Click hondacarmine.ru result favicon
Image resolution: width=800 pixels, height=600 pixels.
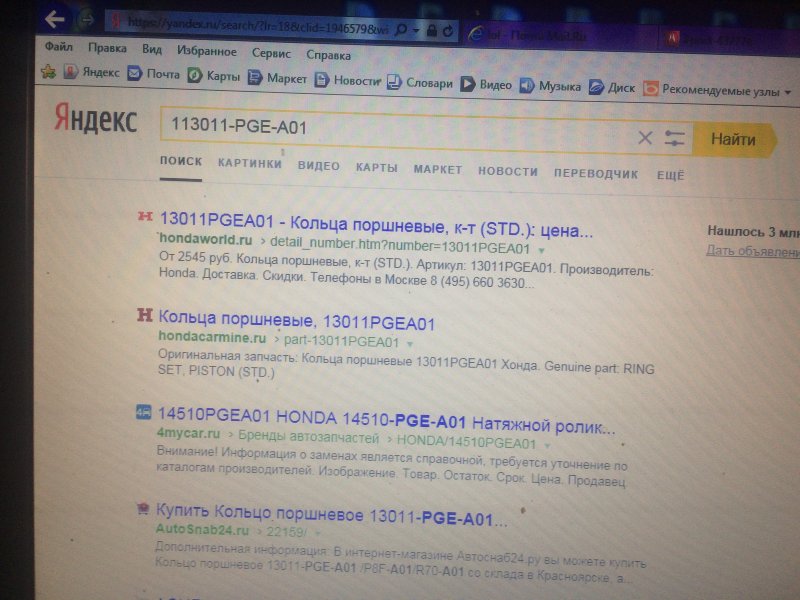(x=144, y=315)
